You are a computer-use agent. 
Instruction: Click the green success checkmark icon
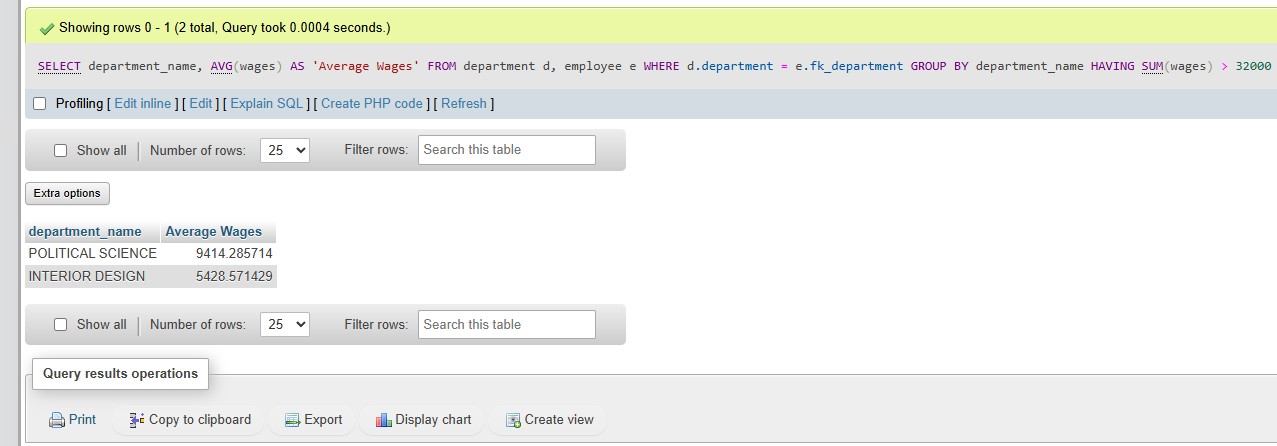click(x=46, y=28)
